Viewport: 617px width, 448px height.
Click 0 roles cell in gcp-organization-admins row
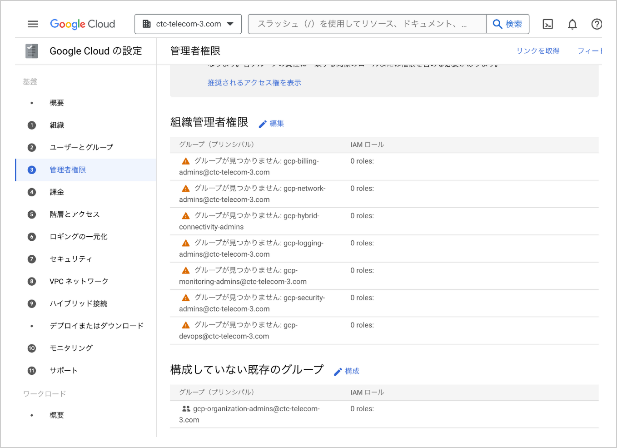[362, 409]
